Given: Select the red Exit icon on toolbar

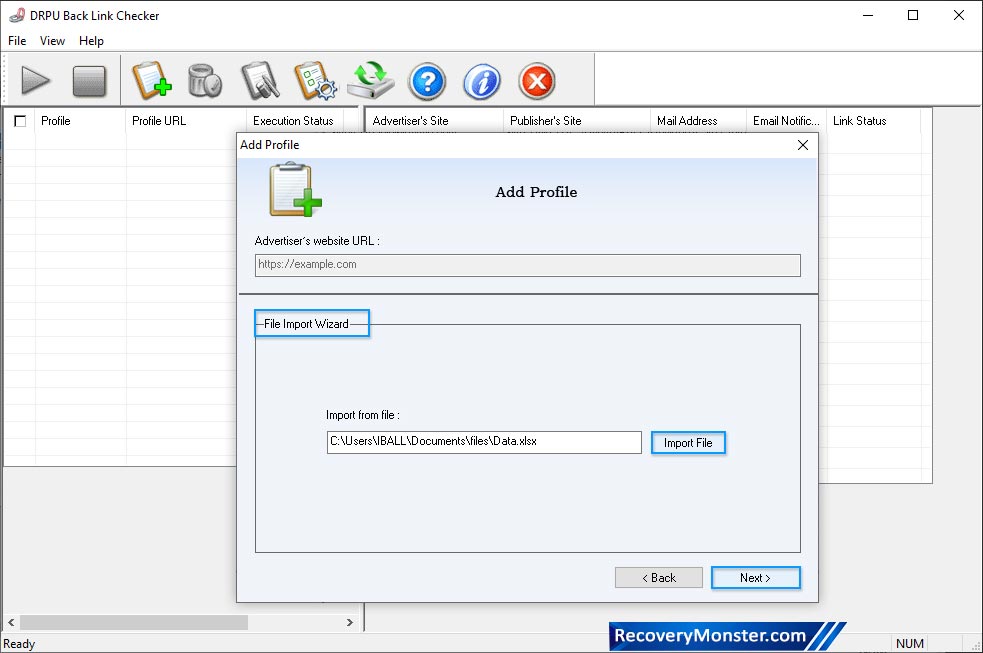Looking at the screenshot, I should coord(536,81).
